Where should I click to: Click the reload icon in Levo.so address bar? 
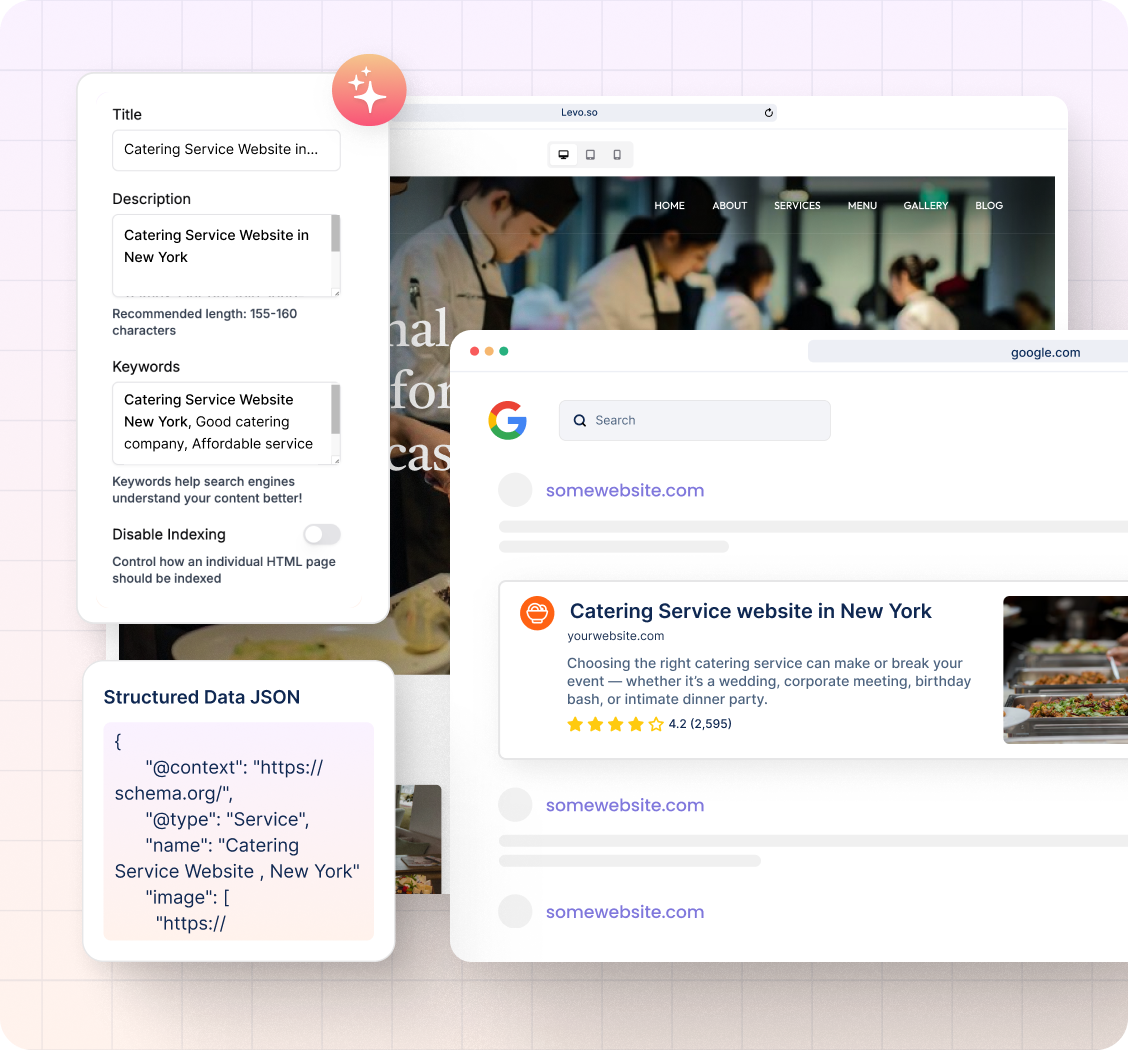click(x=768, y=113)
